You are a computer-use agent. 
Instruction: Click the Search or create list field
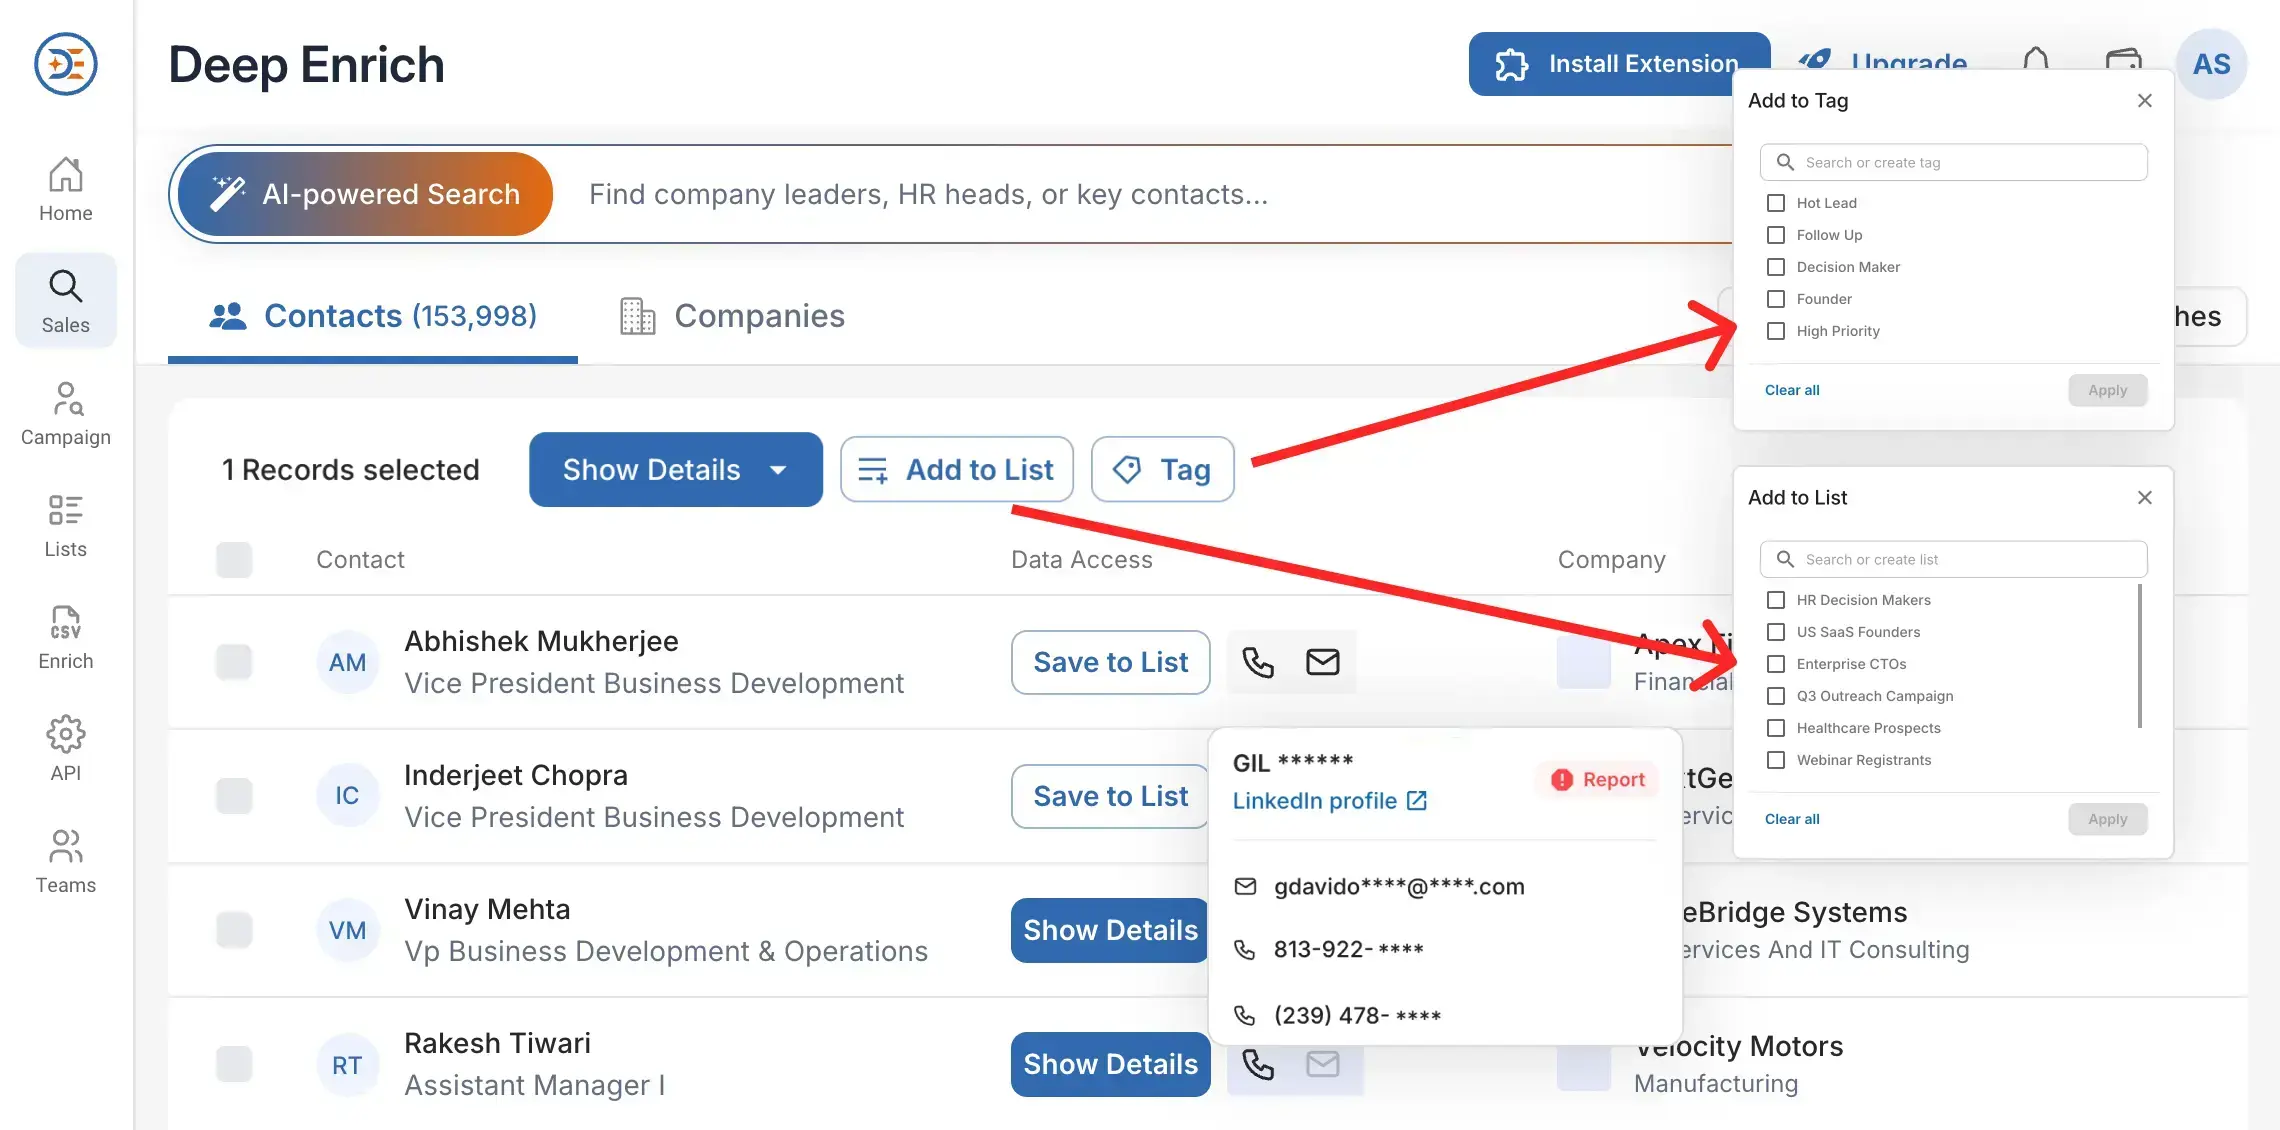point(1954,559)
